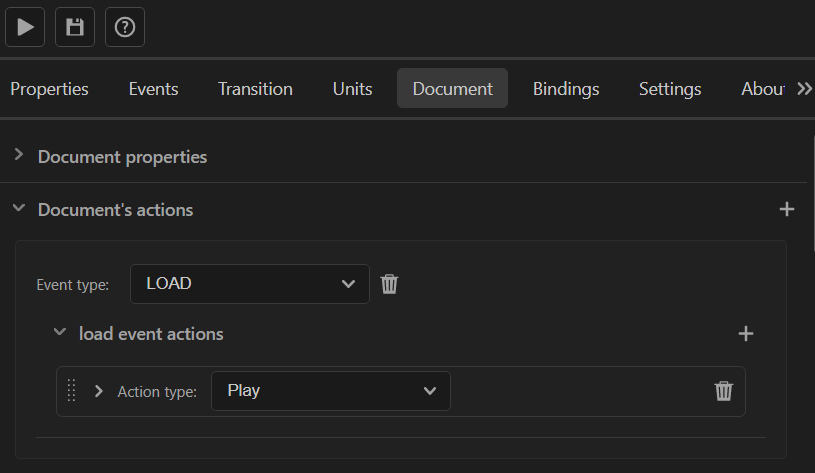Delete the LOAD event with trash icon

389,284
